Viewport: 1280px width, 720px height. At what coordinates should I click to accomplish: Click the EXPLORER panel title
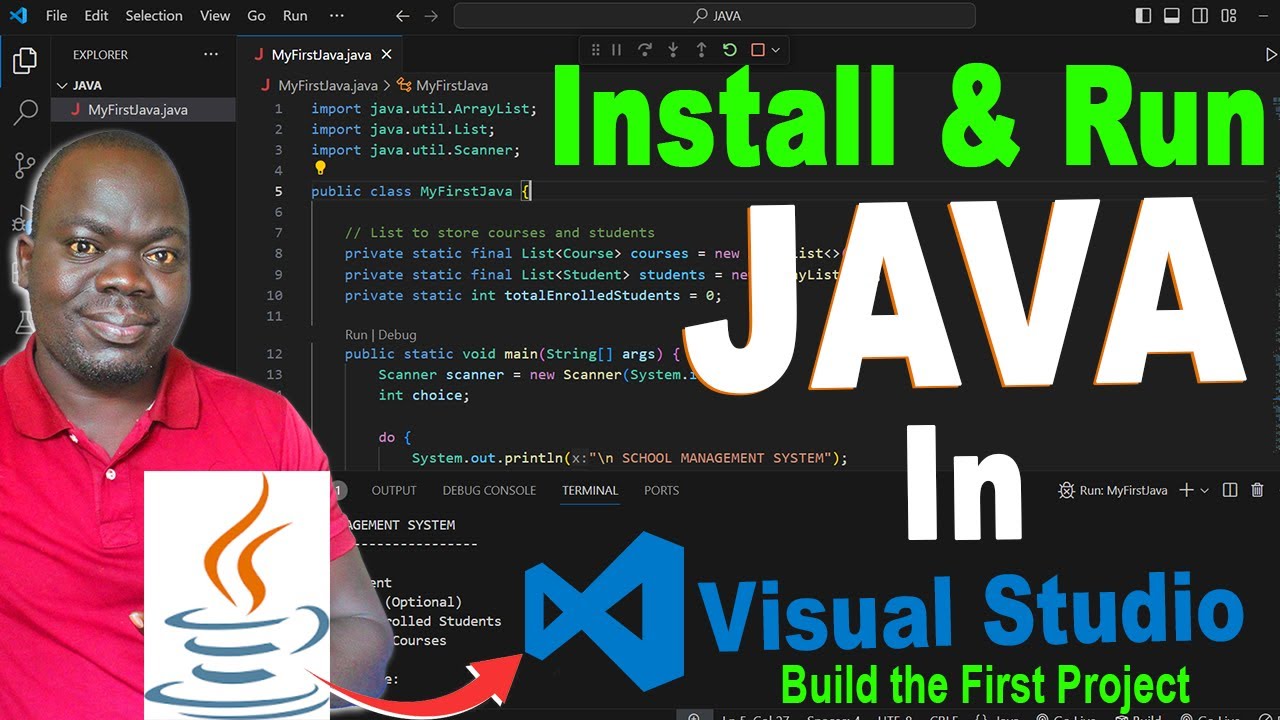[100, 55]
